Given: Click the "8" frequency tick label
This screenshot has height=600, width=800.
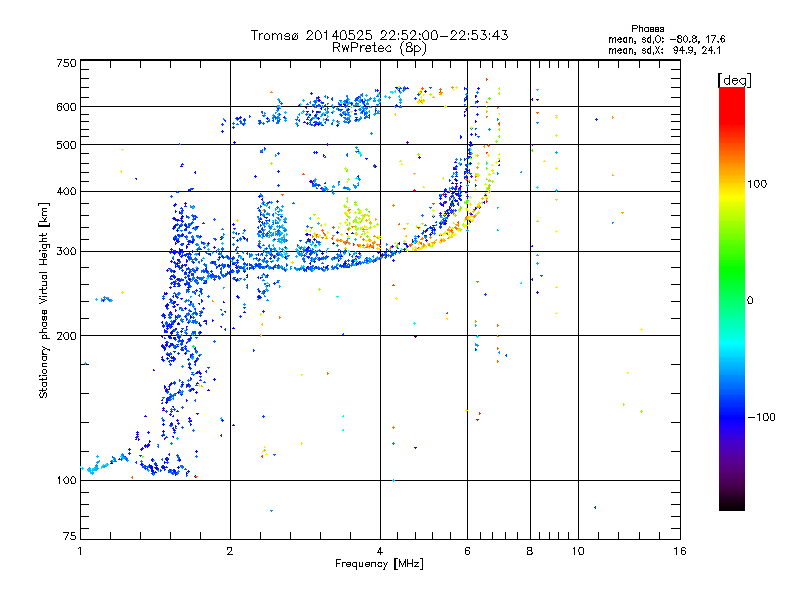Looking at the screenshot, I should 530,552.
